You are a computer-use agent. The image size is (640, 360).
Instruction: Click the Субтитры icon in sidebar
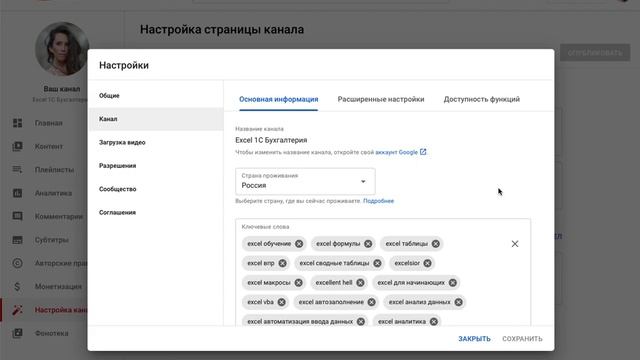coord(18,240)
